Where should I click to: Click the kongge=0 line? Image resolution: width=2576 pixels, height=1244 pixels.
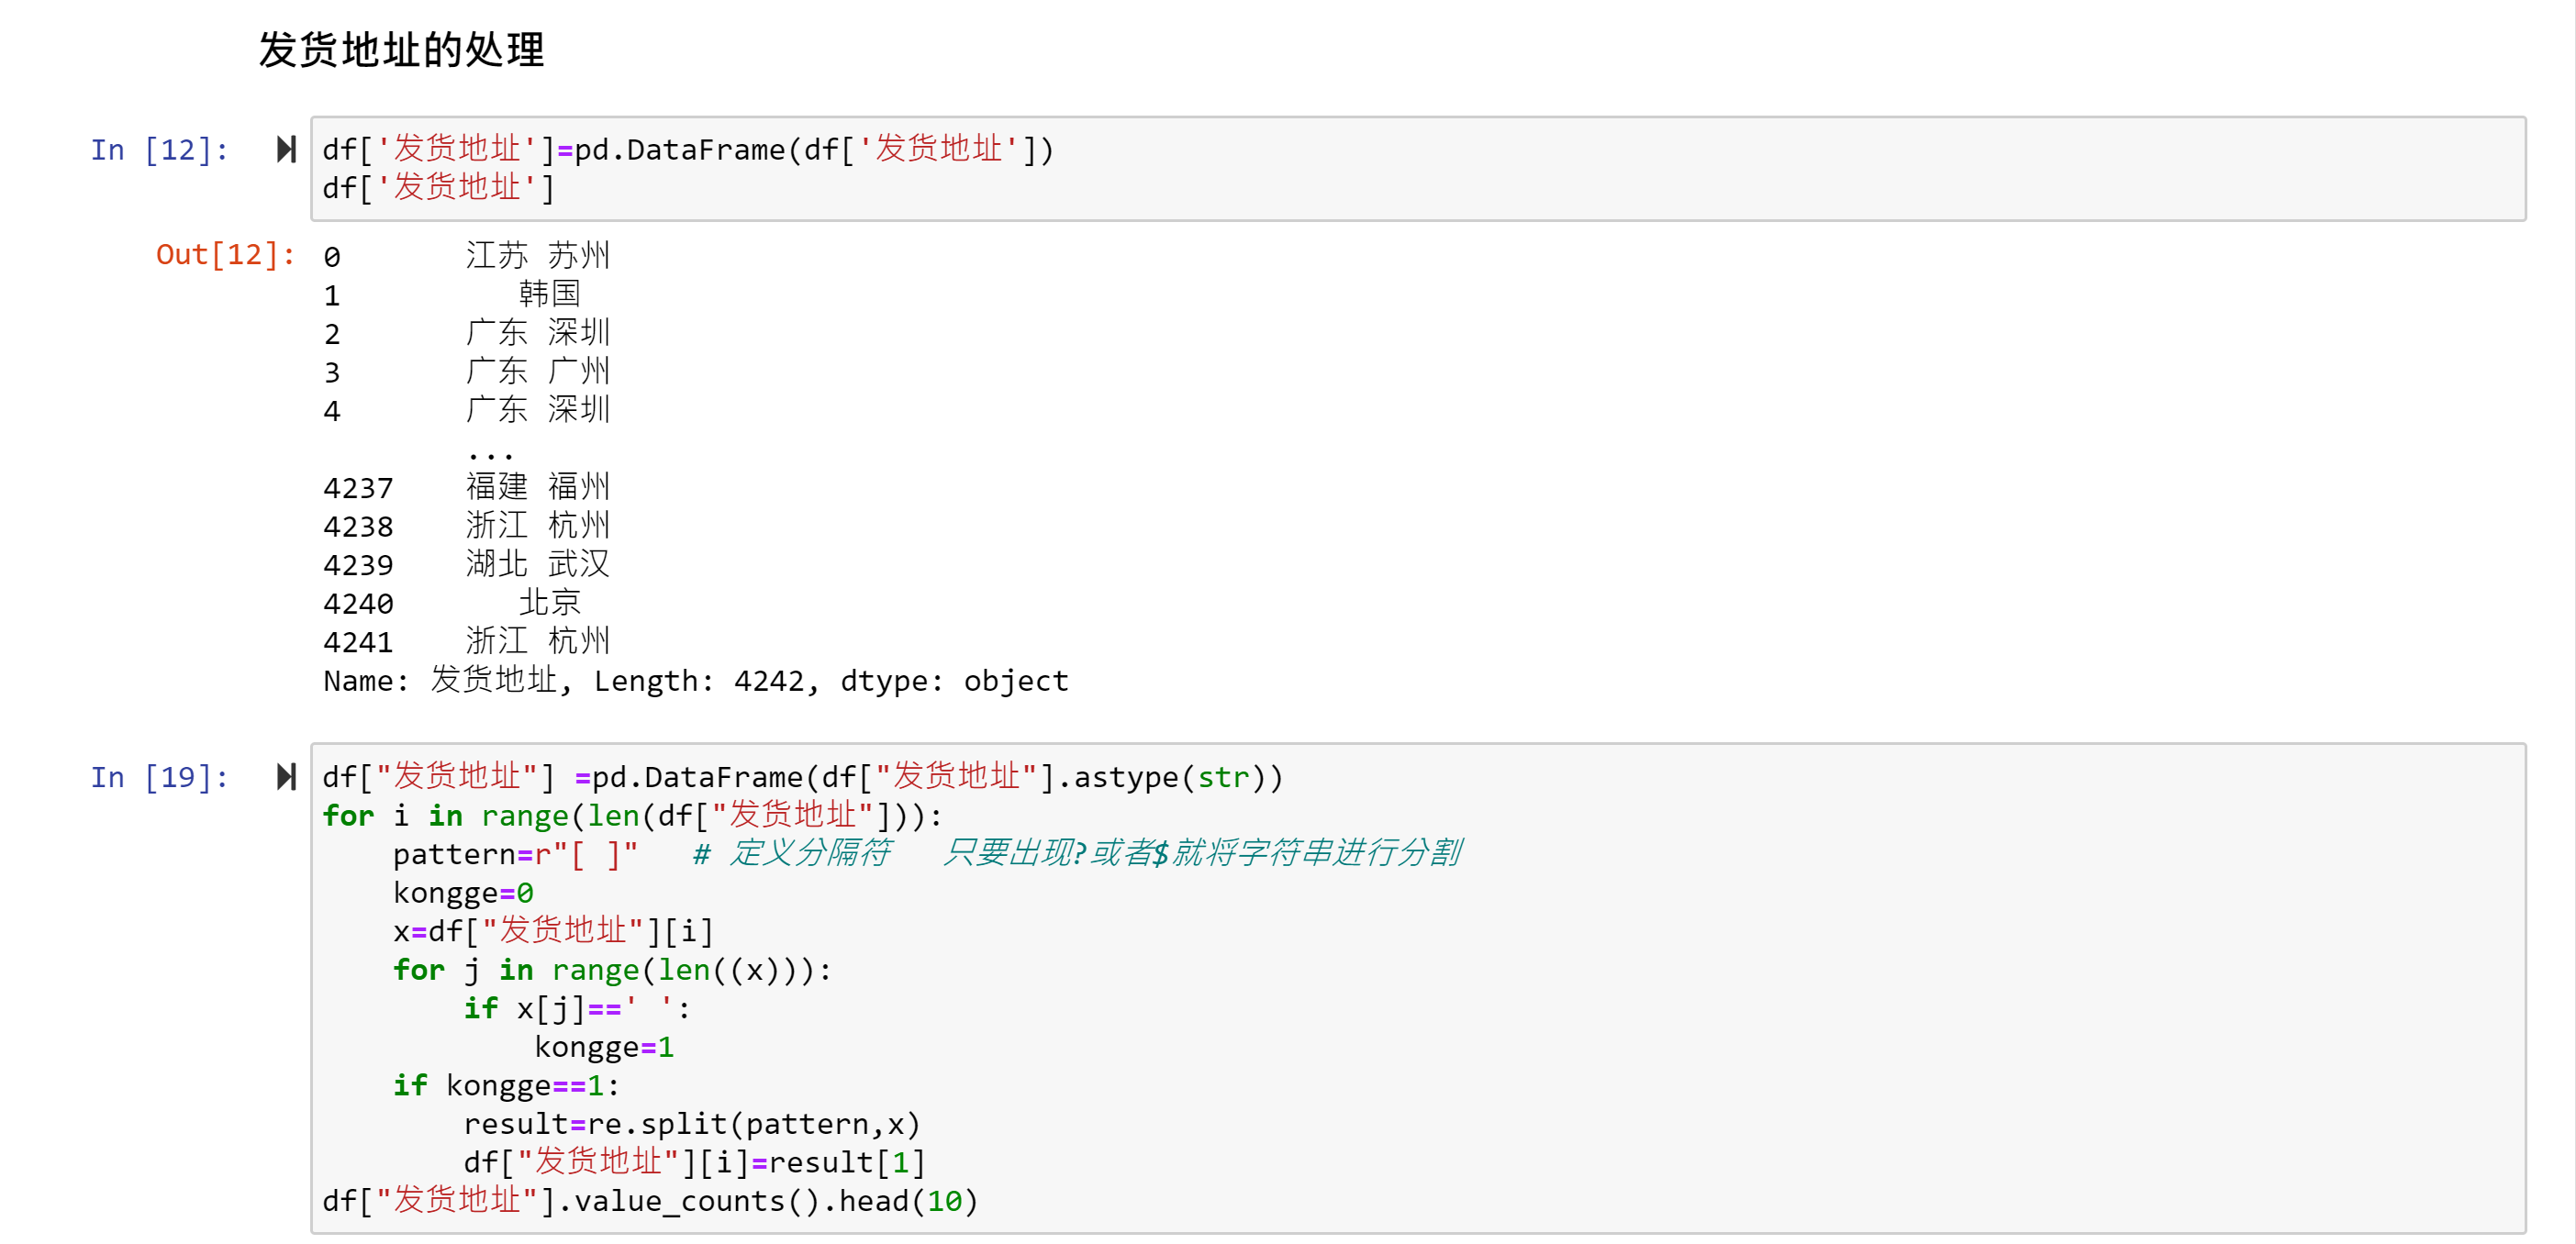(462, 892)
